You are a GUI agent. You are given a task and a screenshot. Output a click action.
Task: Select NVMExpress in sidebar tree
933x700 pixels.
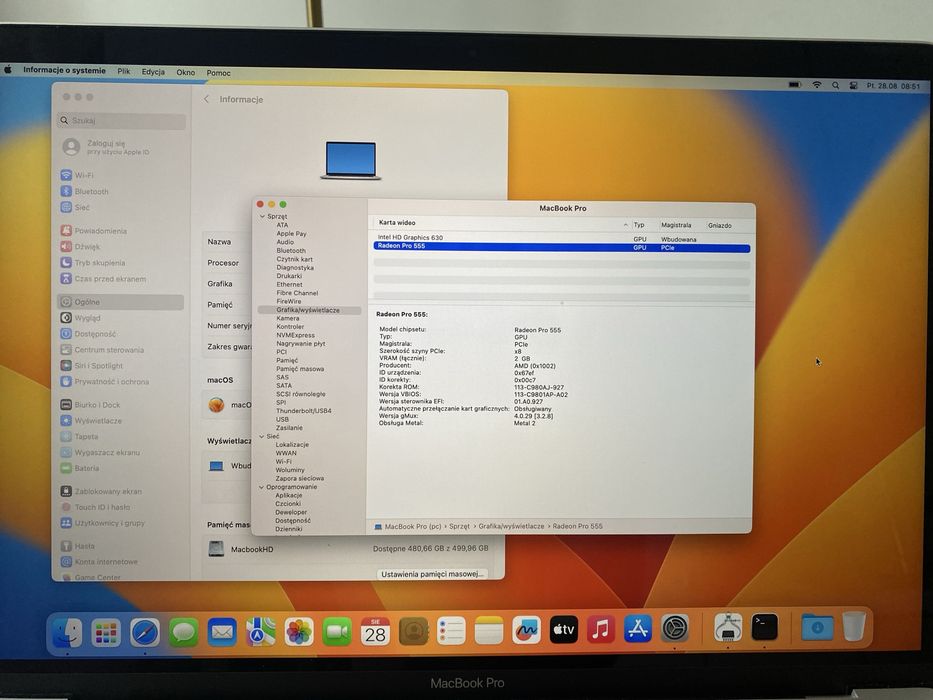[296, 335]
